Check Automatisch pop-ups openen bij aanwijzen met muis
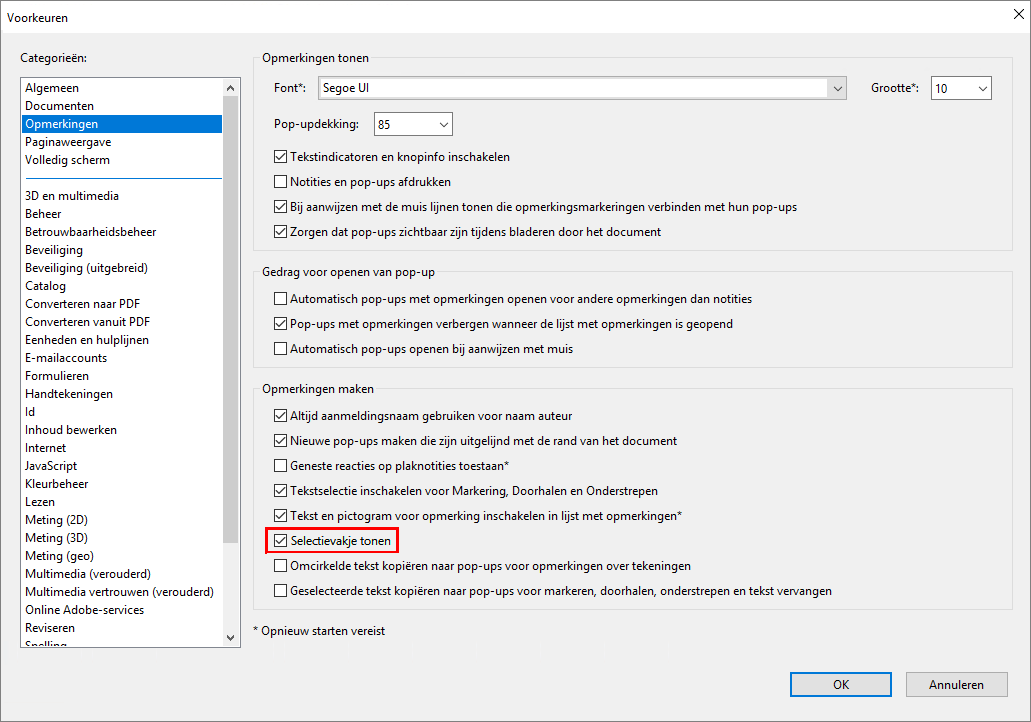The width and height of the screenshot is (1031, 722). (281, 349)
